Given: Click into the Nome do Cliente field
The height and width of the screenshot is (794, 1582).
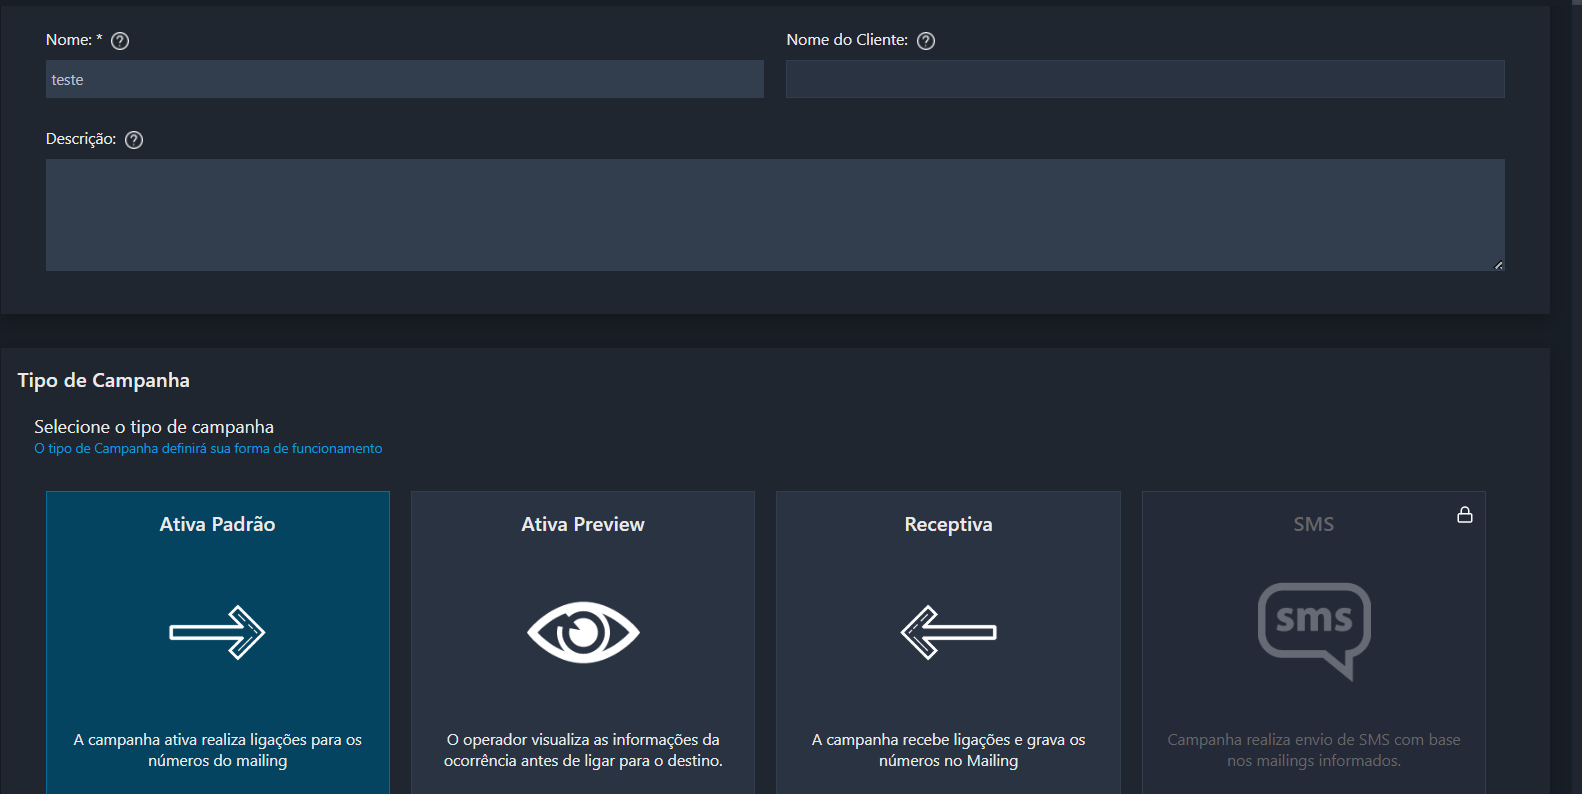Looking at the screenshot, I should (1144, 80).
